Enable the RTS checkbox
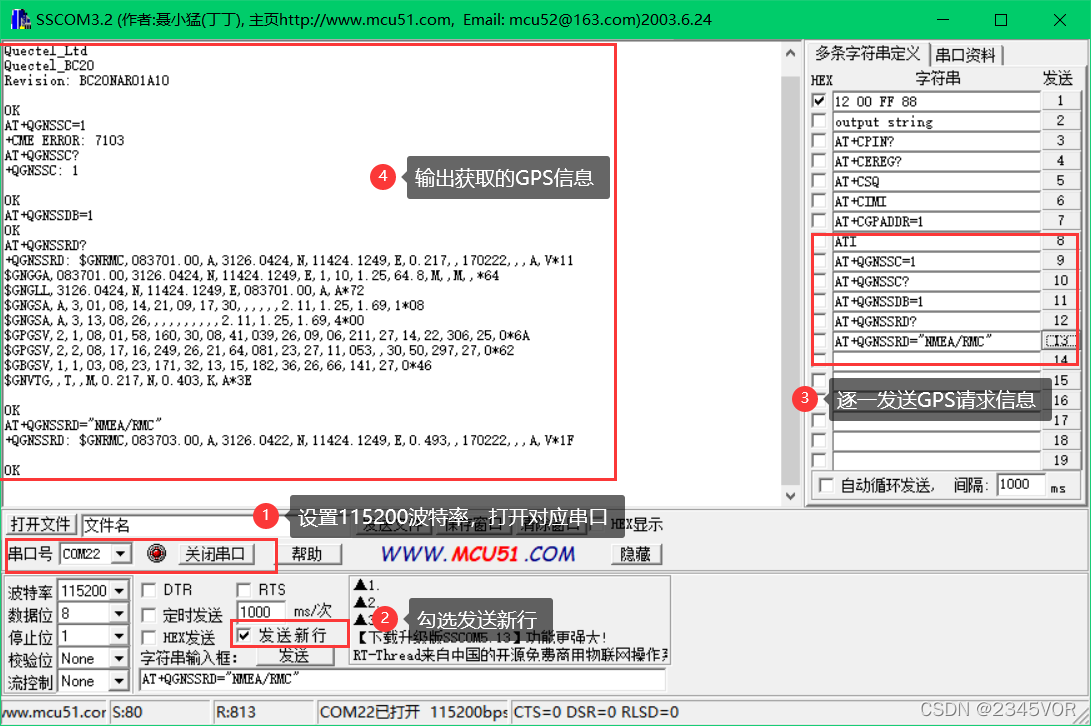 pos(244,590)
